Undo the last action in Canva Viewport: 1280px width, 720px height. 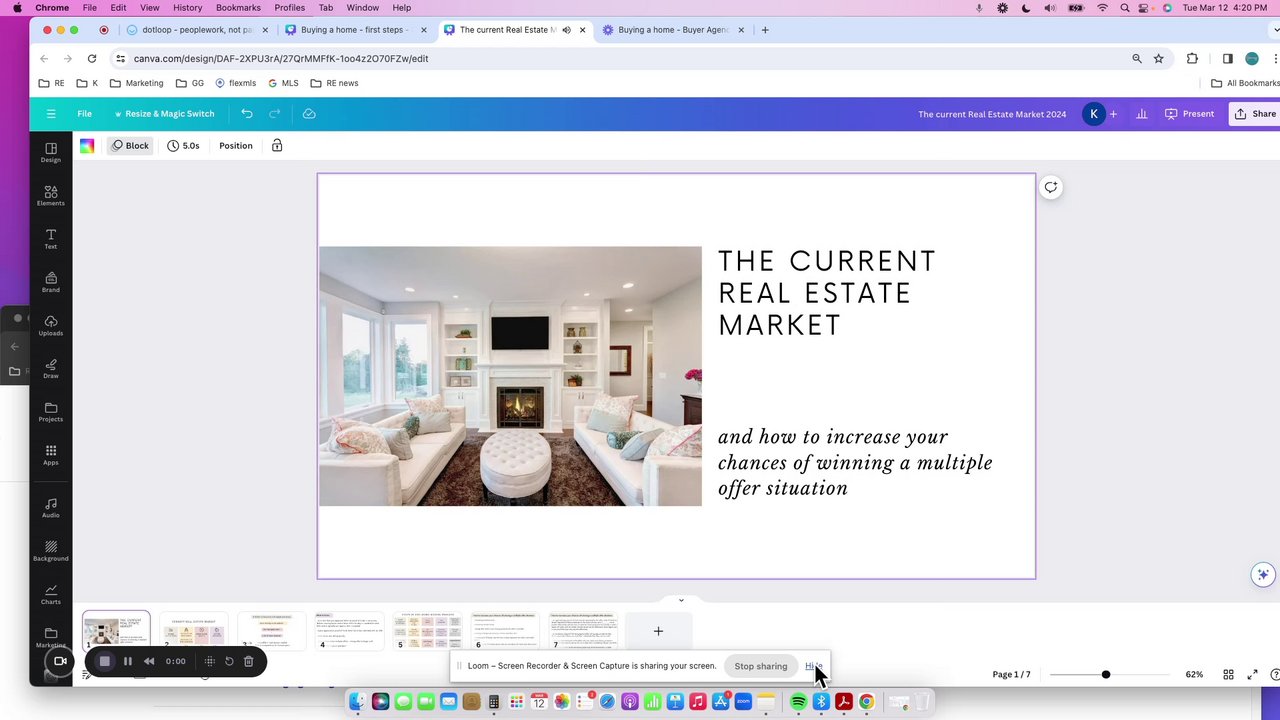coord(247,114)
